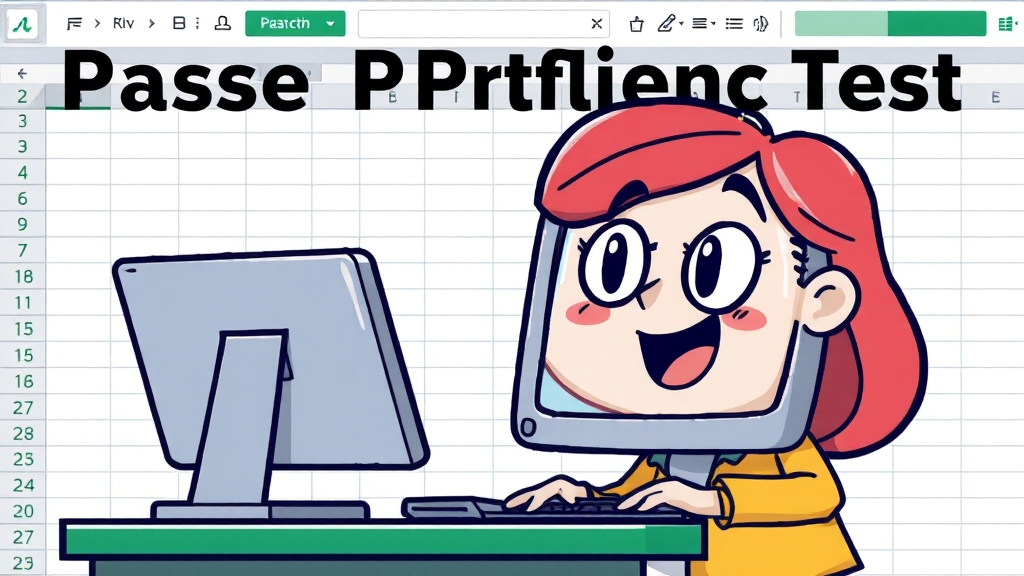This screenshot has width=1024, height=576.
Task: Clear the search box with the X
Action: (x=596, y=23)
